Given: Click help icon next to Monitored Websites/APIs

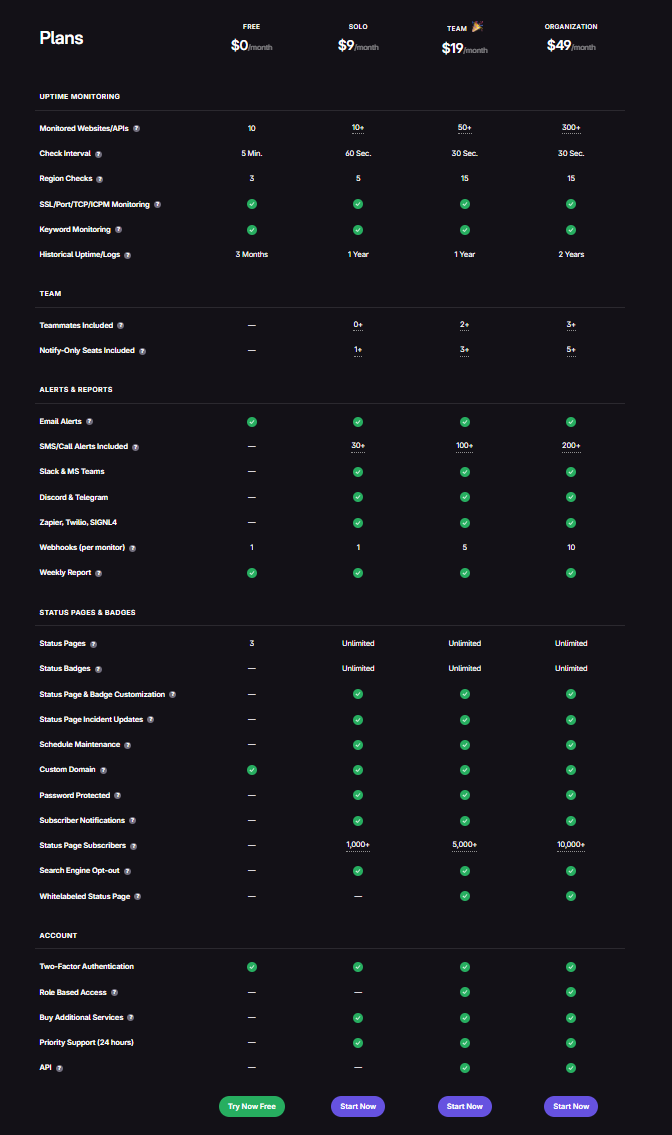Looking at the screenshot, I should coord(136,129).
